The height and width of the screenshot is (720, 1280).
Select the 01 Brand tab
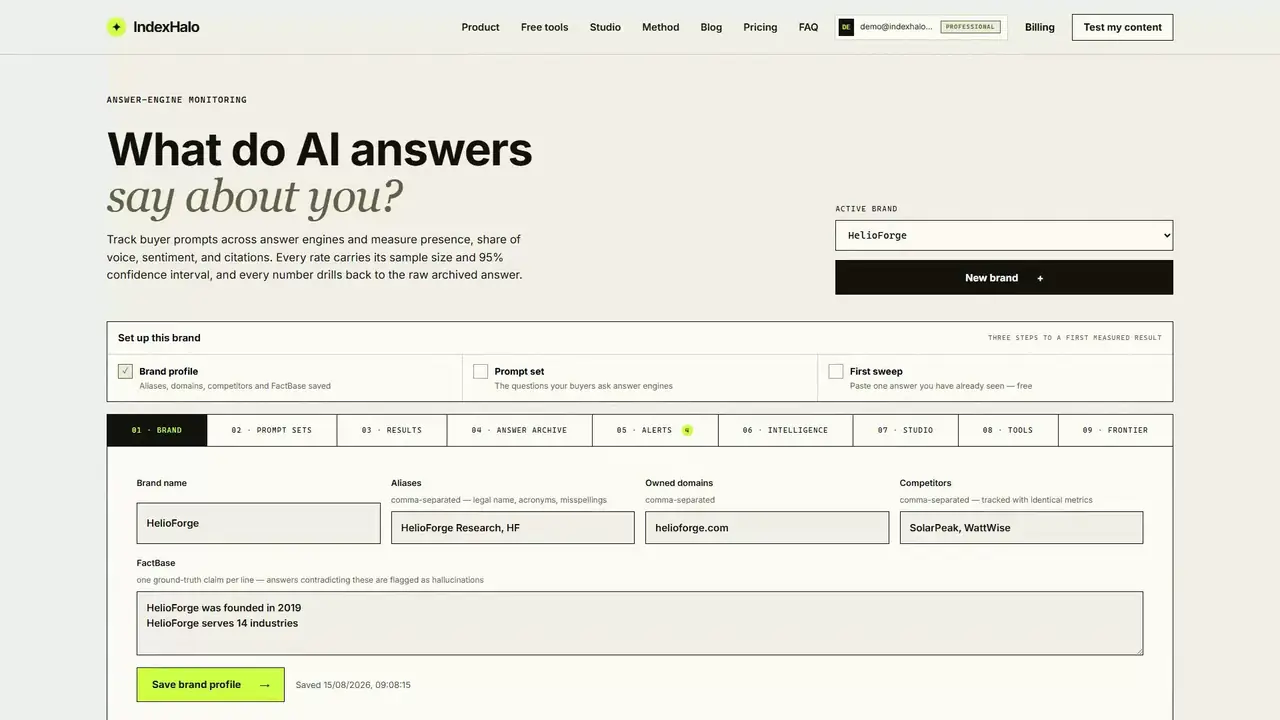[157, 430]
